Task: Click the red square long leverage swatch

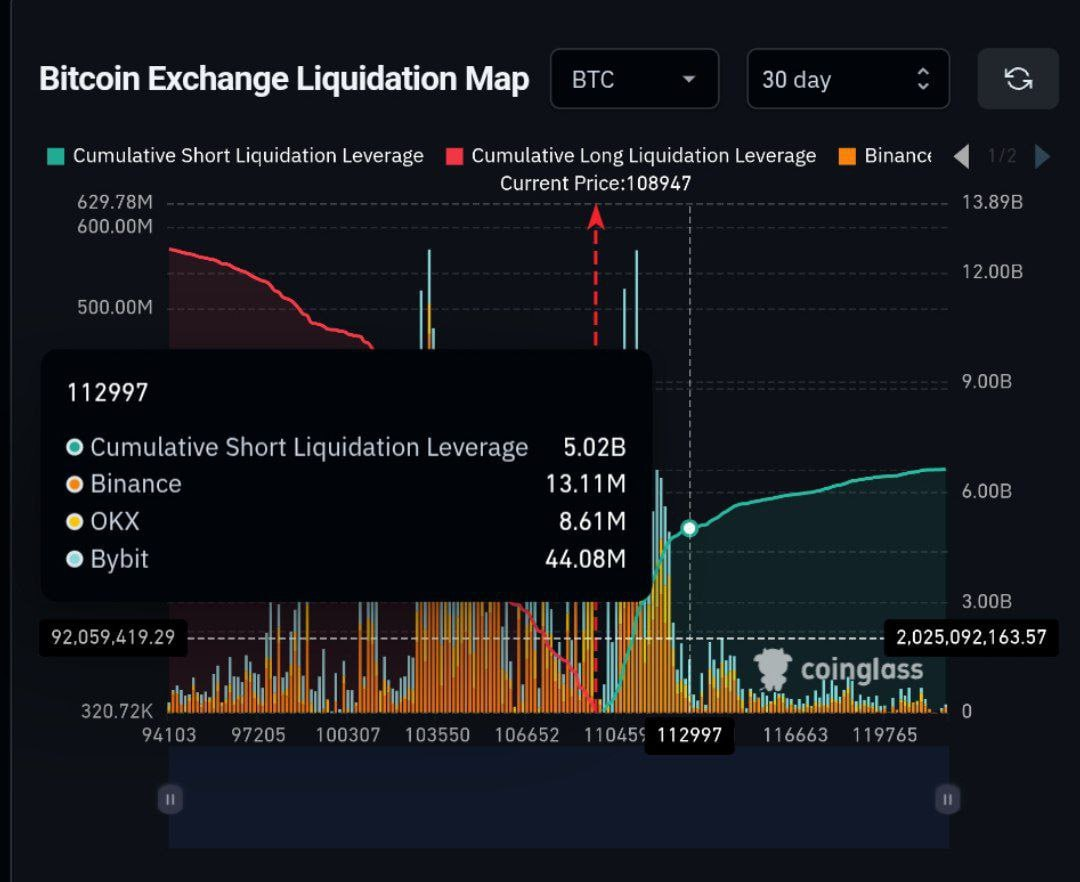Action: [x=455, y=156]
